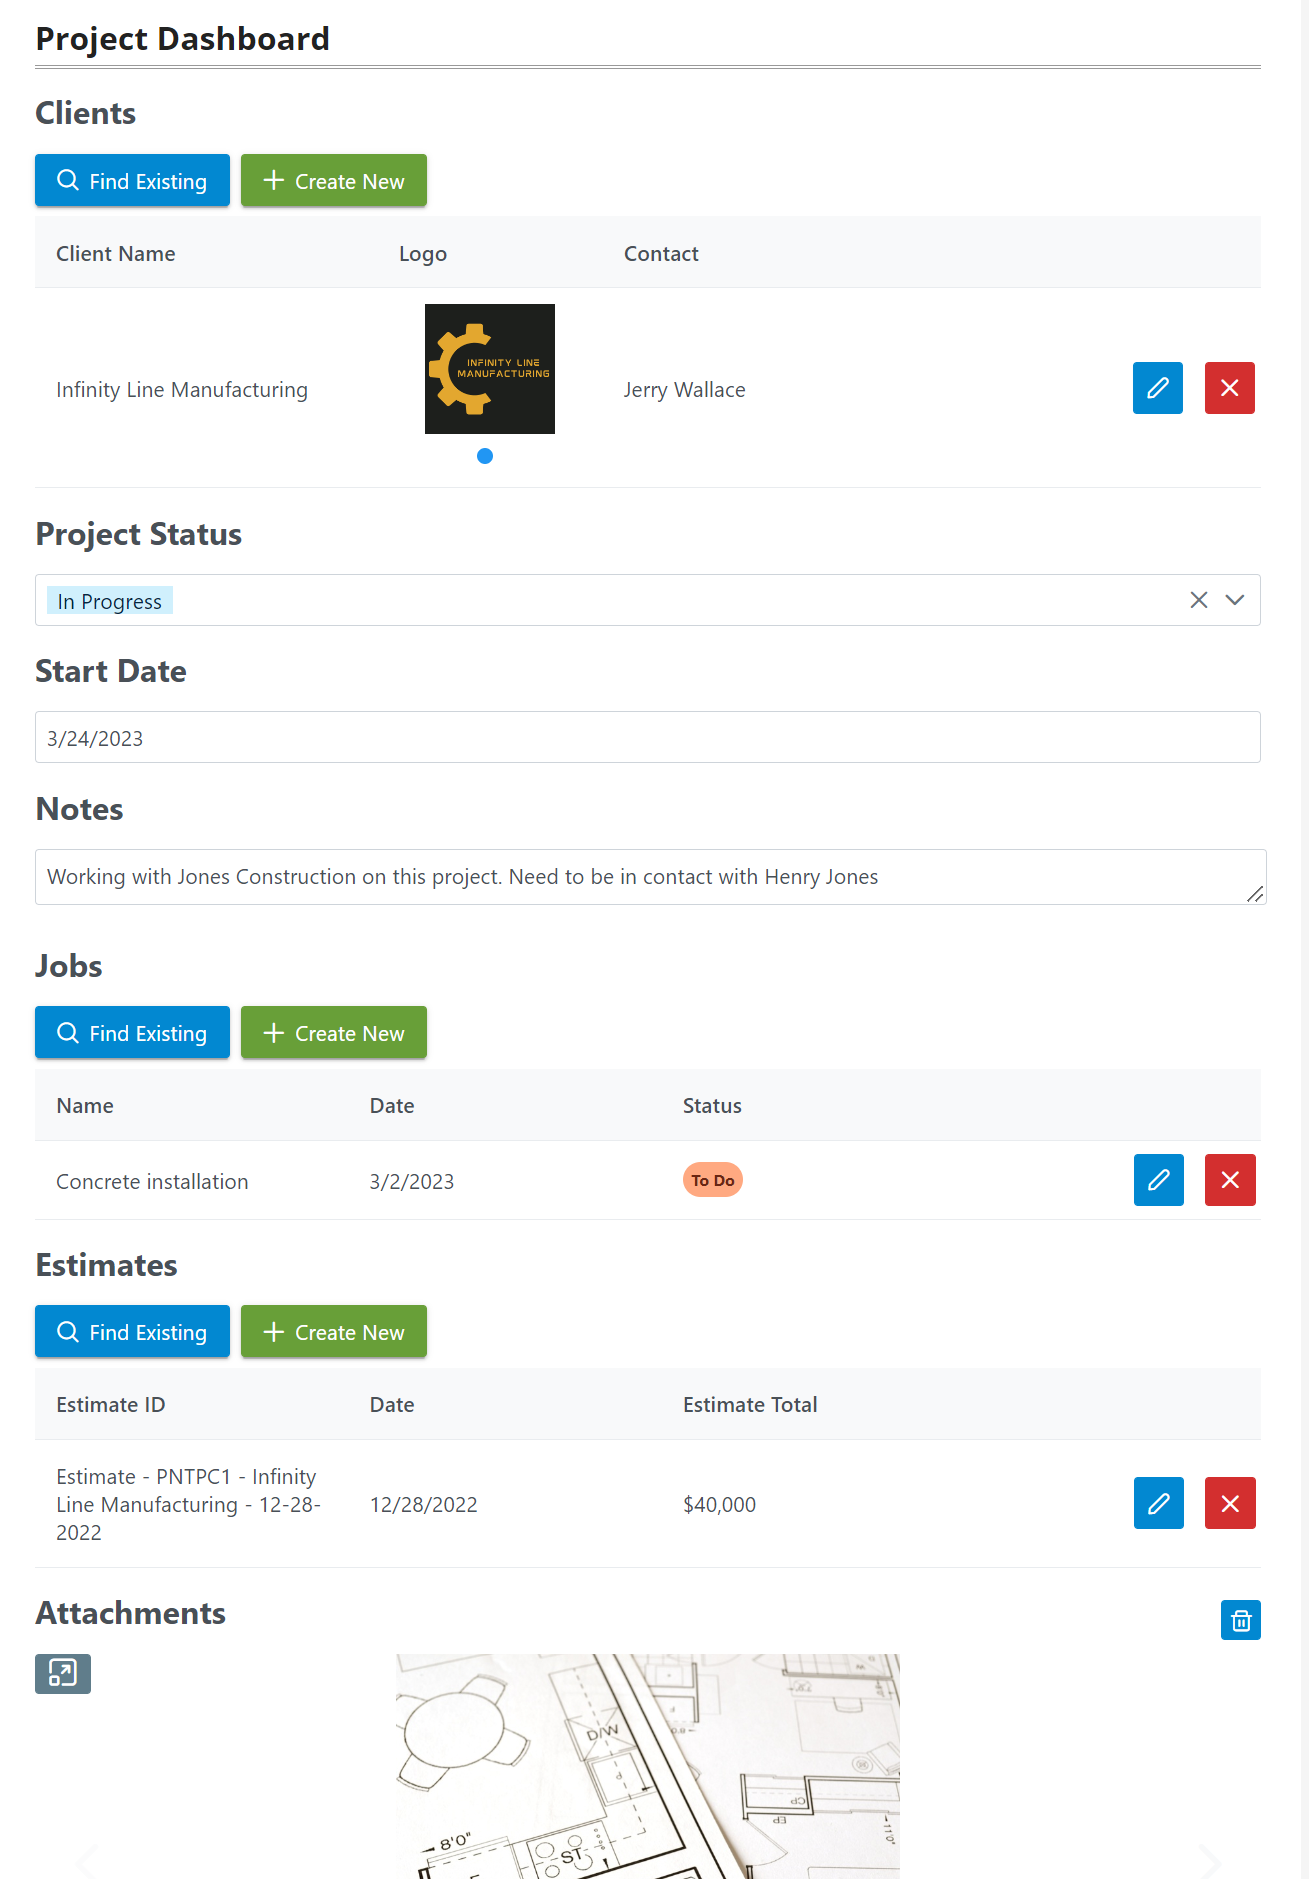Screen dimensions: 1309x1879
Task: Edit the PNTPC1 estimate entry
Action: (x=1159, y=1503)
